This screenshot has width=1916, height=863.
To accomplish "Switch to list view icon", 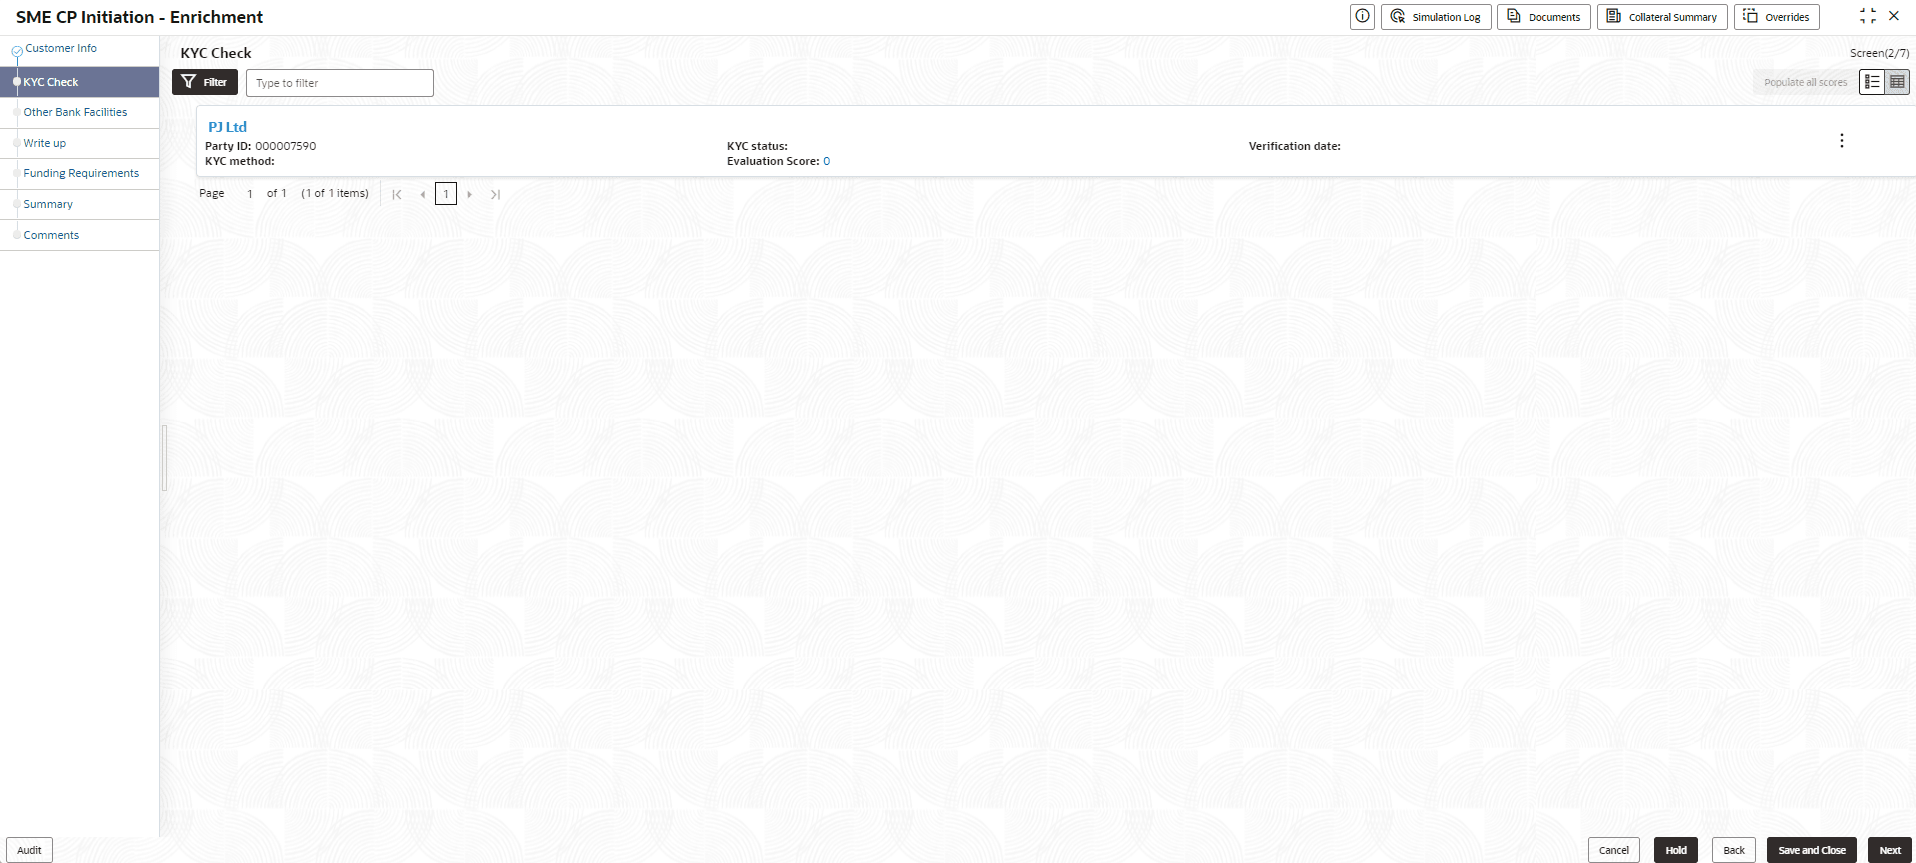I will click(x=1872, y=82).
